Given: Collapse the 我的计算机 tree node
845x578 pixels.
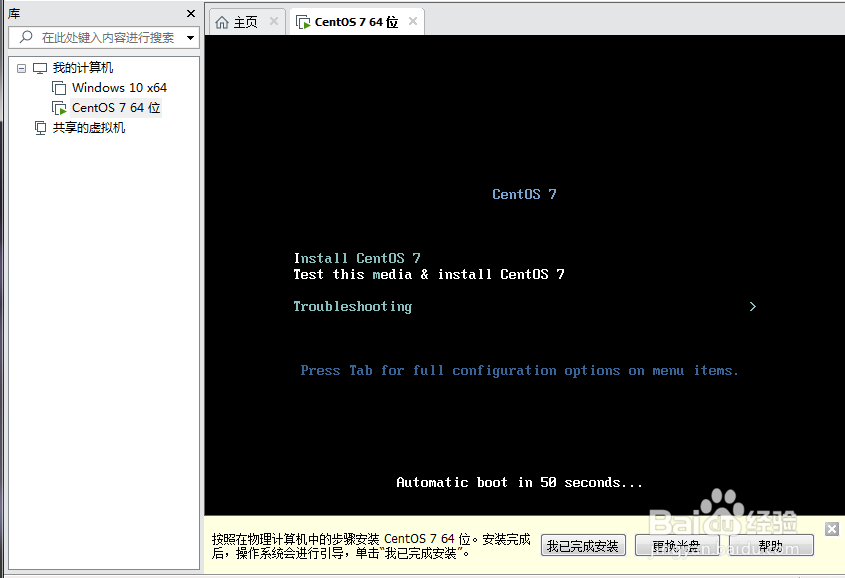Looking at the screenshot, I should [x=22, y=67].
